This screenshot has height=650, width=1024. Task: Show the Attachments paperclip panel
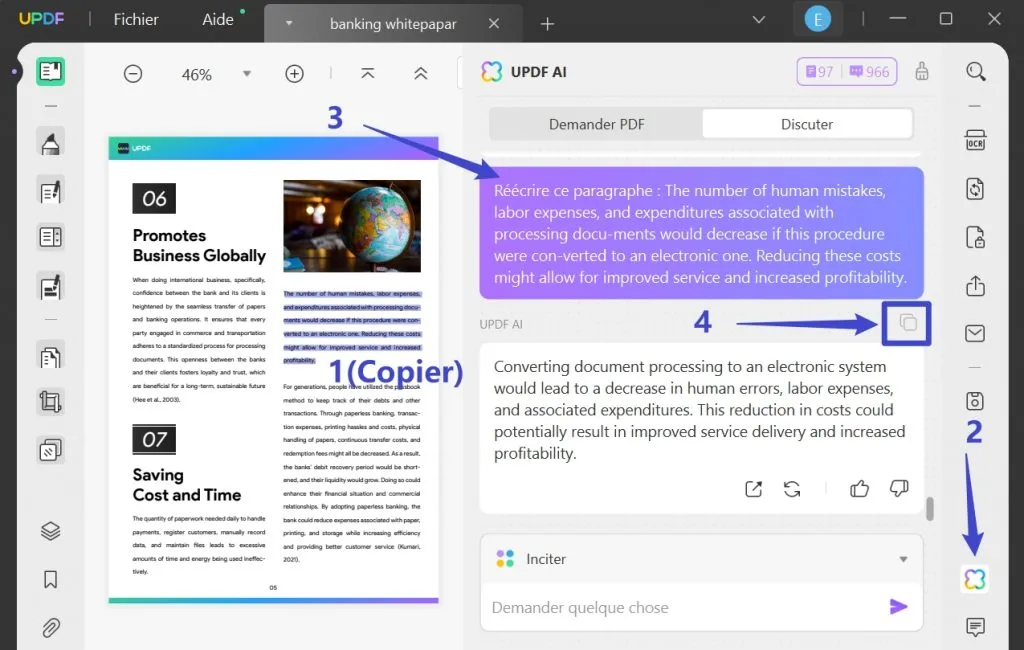click(50, 628)
